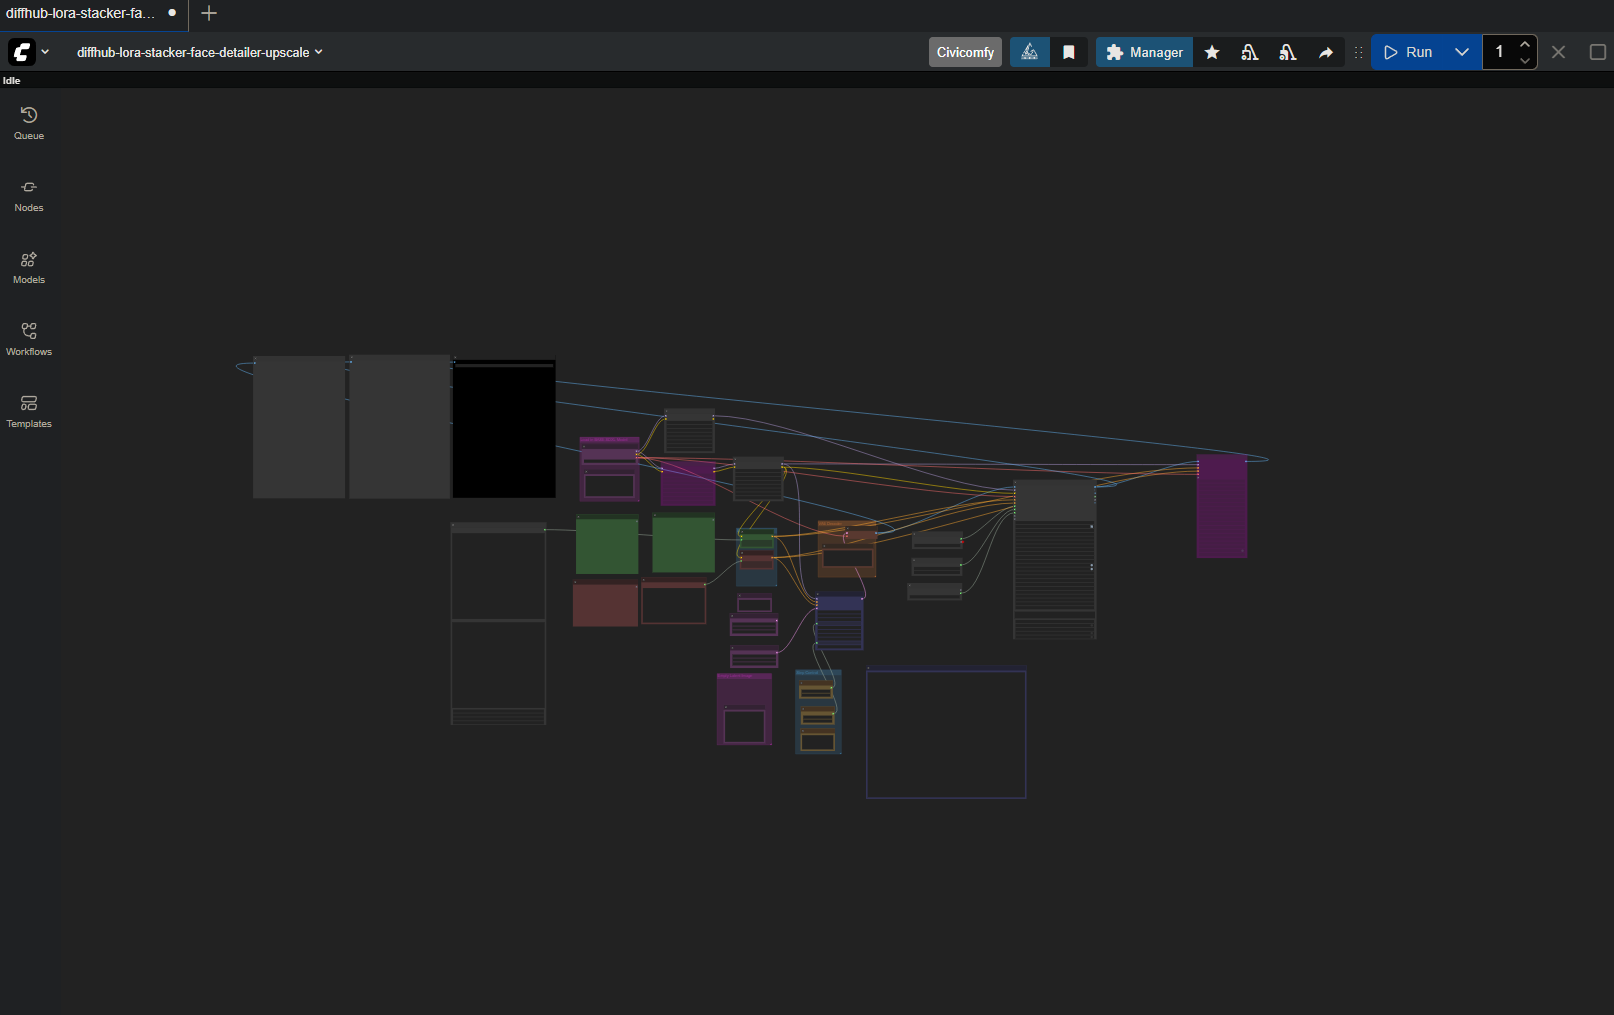This screenshot has width=1614, height=1015.
Task: Toggle the first slashed-bell icon in the toolbar
Action: pos(1249,52)
